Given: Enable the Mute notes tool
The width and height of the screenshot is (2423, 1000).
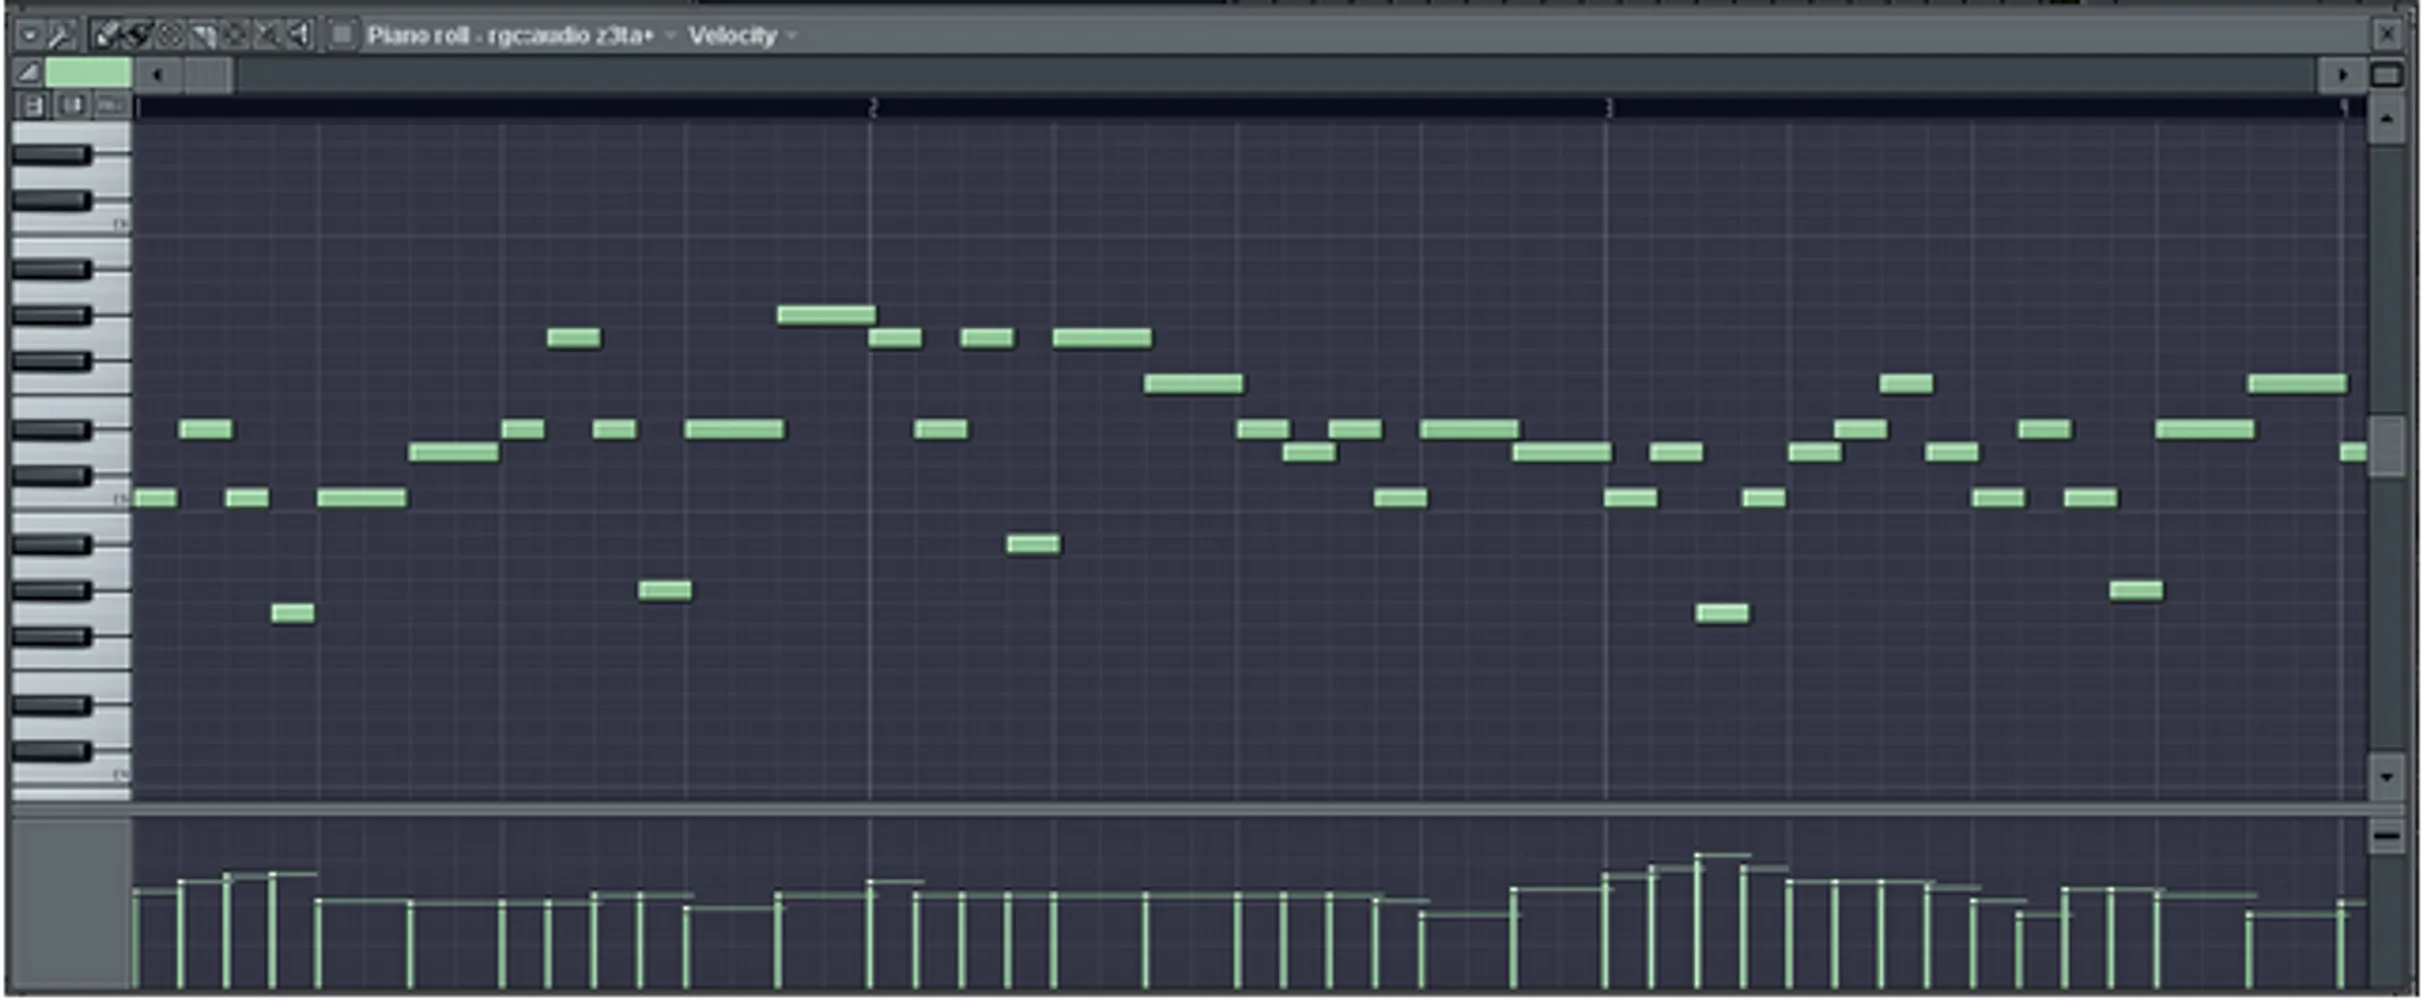Looking at the screenshot, I should click(x=202, y=34).
